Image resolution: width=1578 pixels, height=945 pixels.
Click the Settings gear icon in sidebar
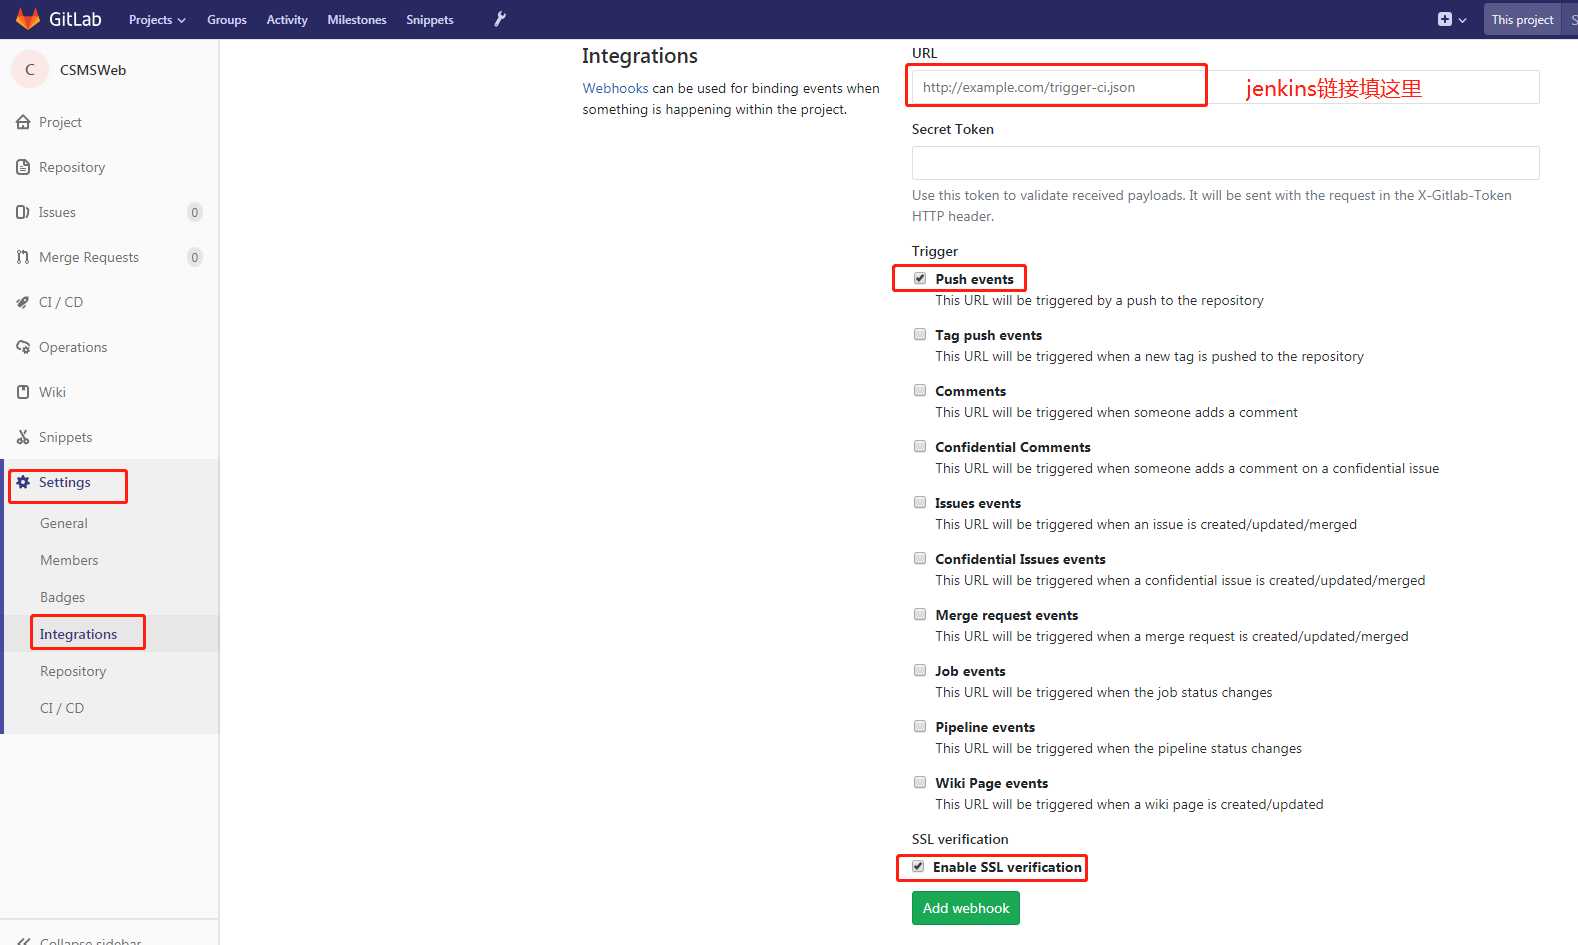click(23, 482)
